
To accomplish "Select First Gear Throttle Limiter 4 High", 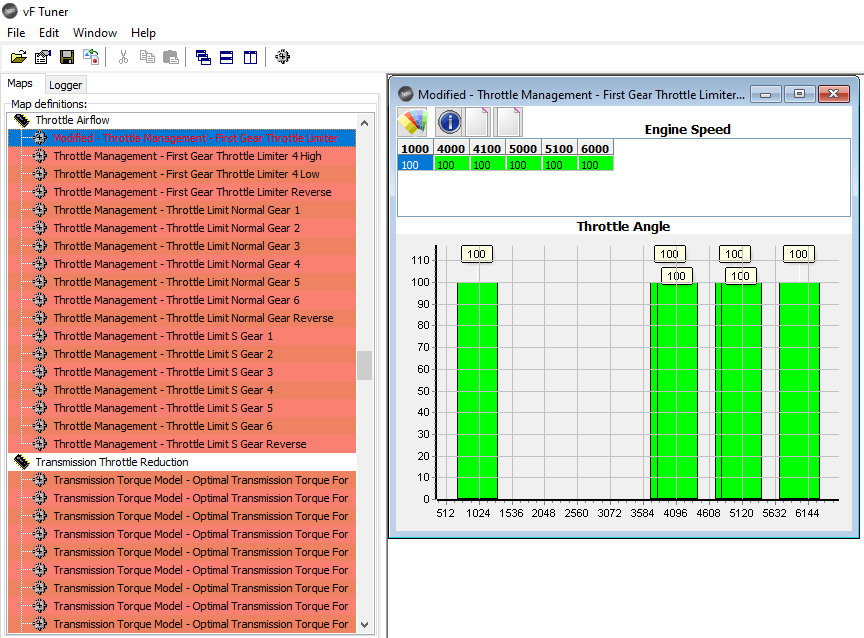I will tap(187, 156).
